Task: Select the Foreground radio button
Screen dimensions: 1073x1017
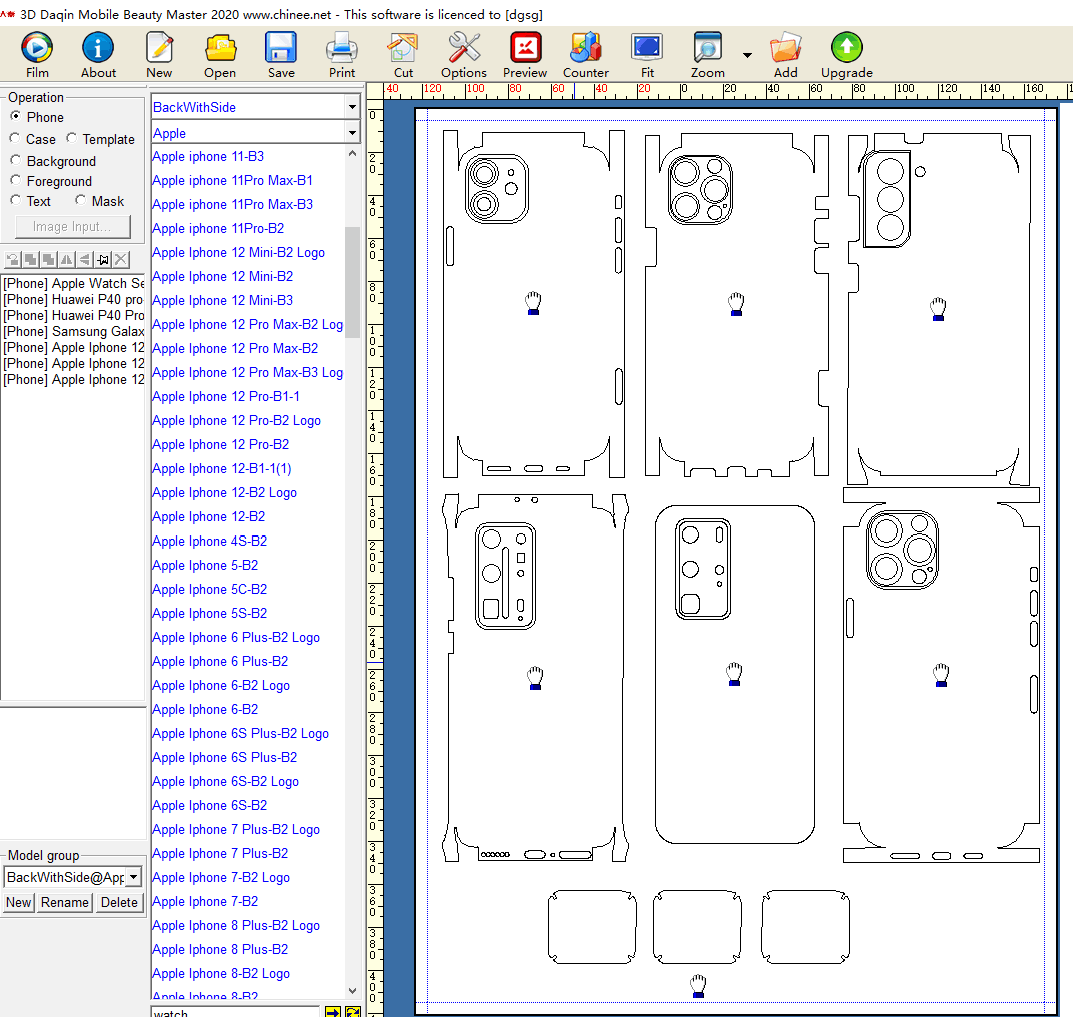Action: pos(15,180)
